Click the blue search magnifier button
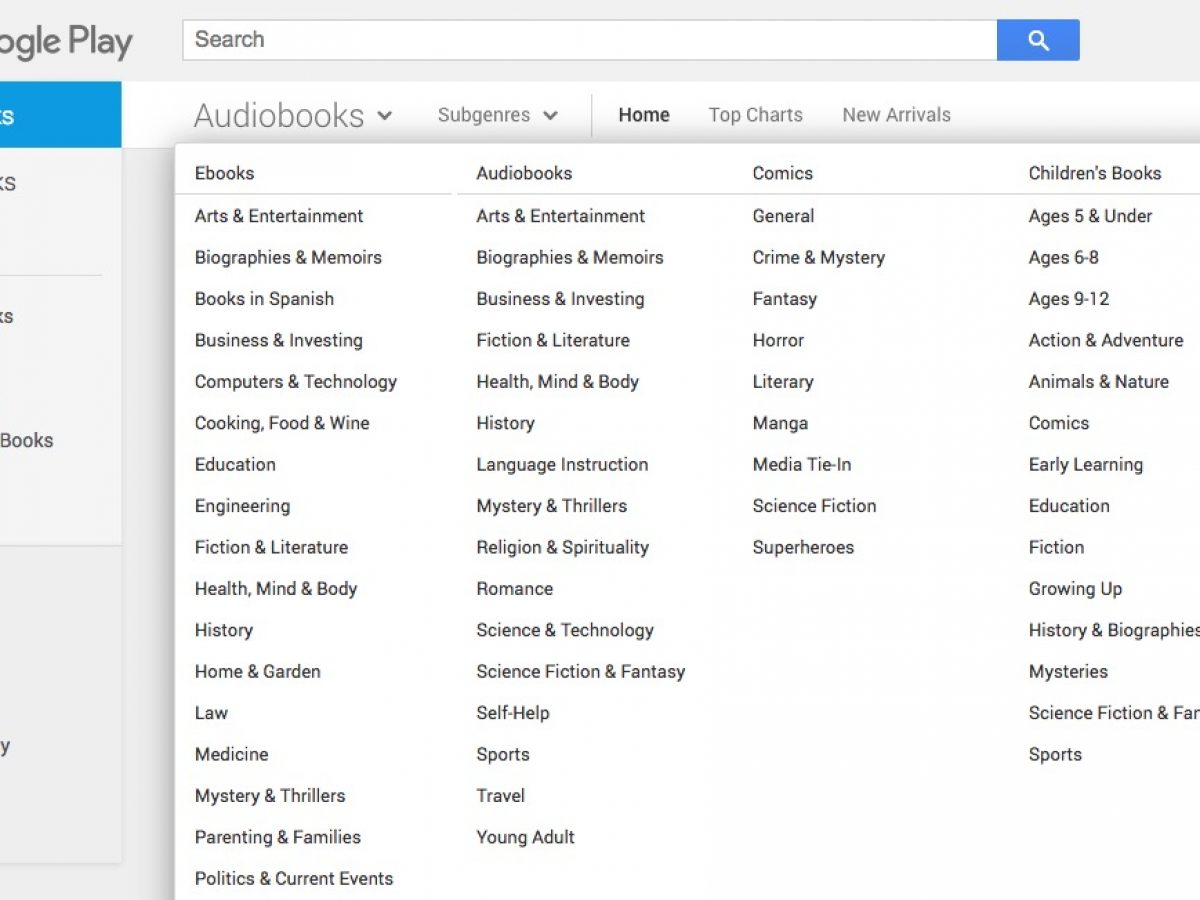 pos(1038,40)
